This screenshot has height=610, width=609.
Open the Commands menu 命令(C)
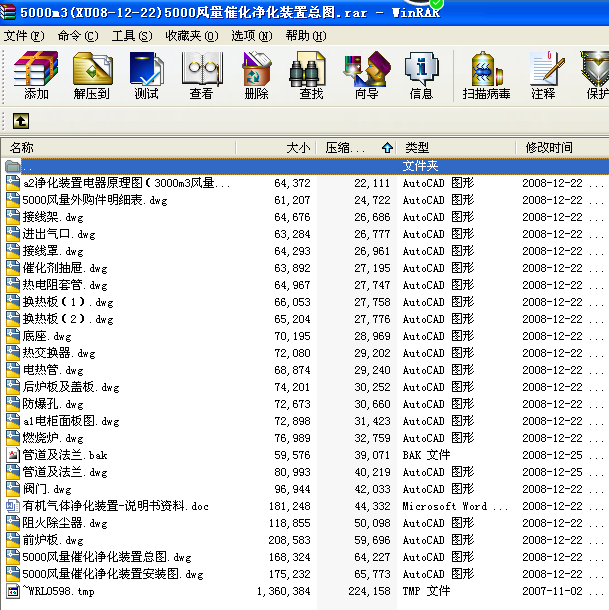pos(78,36)
